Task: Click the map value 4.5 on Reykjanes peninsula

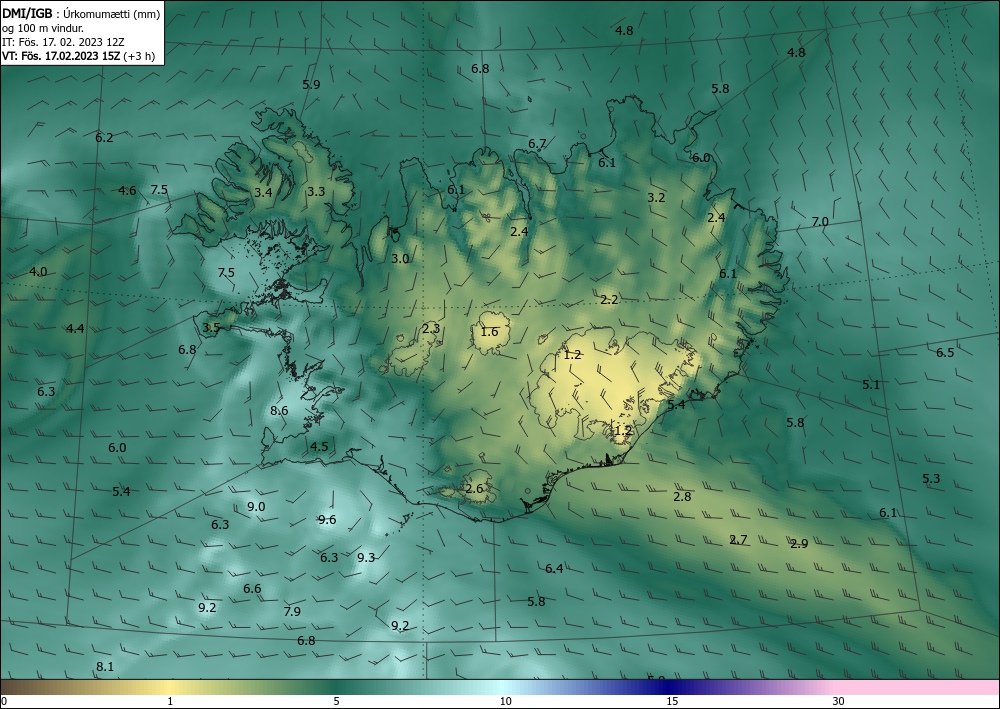Action: [x=319, y=446]
